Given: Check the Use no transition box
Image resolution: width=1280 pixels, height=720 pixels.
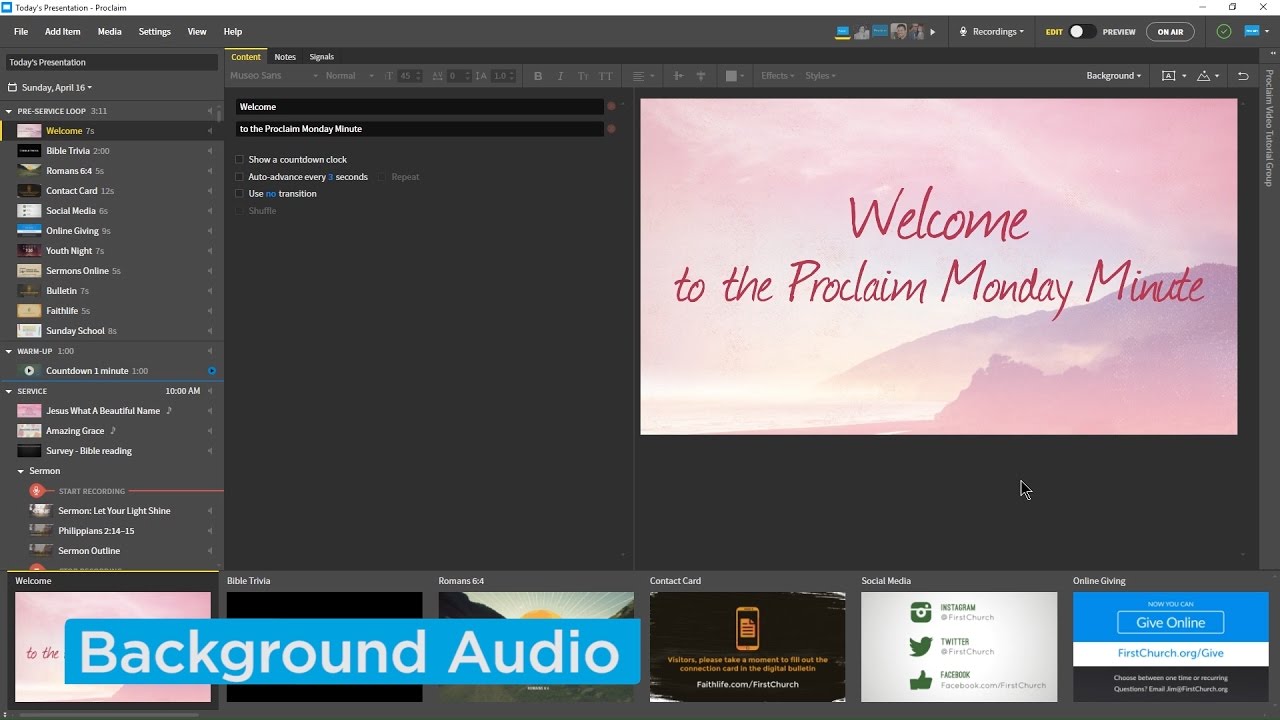Looking at the screenshot, I should click(x=239, y=194).
